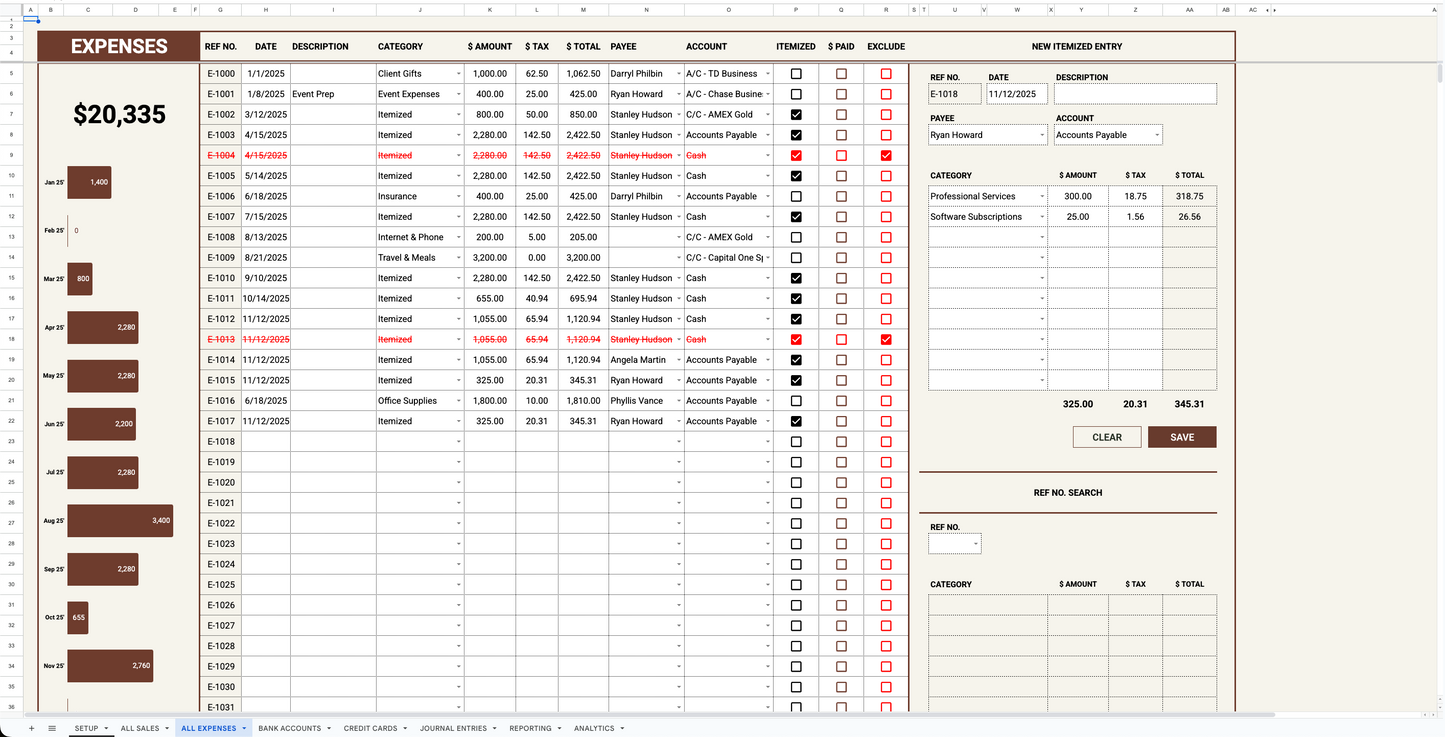The height and width of the screenshot is (737, 1445).
Task: Uncheck ITEMIZED for expense E-1002
Action: coord(796,114)
